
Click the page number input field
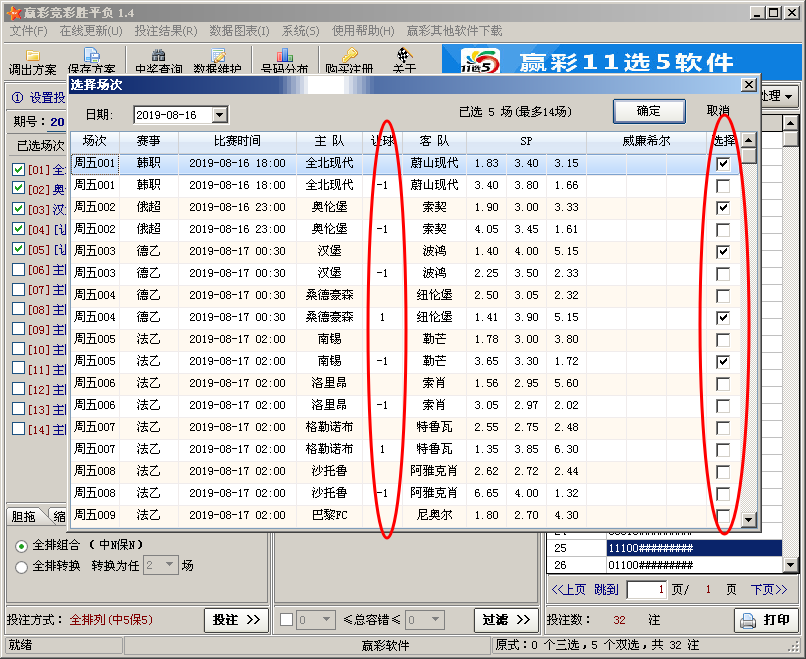point(647,590)
